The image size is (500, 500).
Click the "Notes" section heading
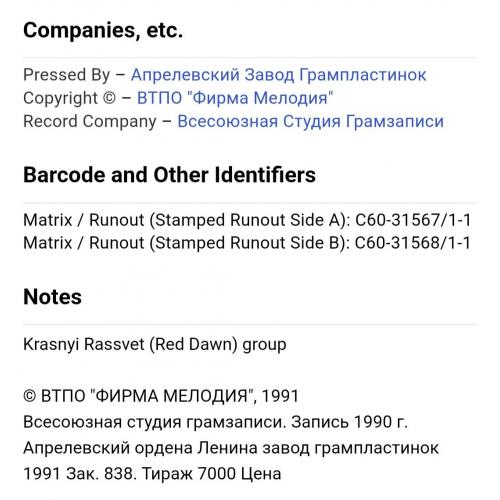click(x=52, y=297)
